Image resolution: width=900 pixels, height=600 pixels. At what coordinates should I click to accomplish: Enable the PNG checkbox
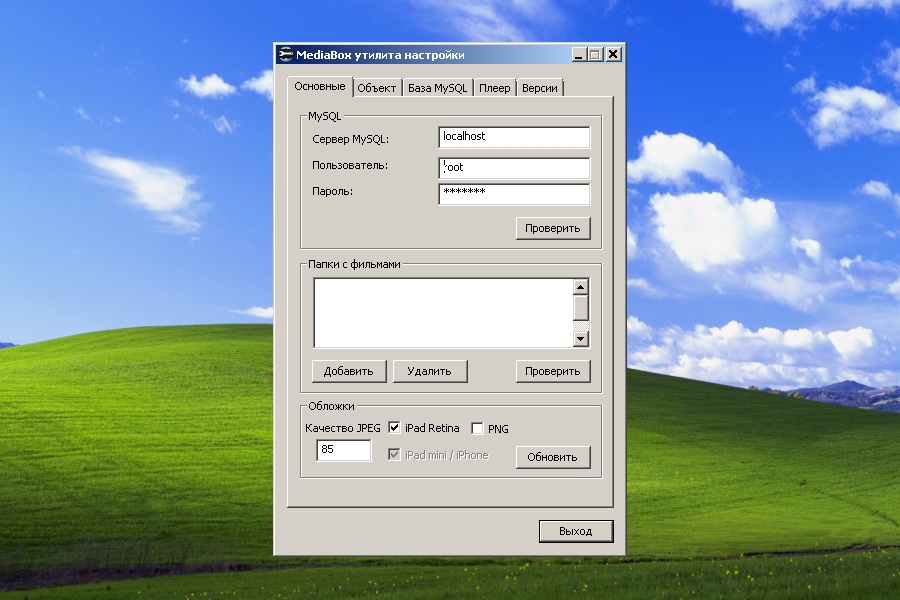click(x=477, y=428)
